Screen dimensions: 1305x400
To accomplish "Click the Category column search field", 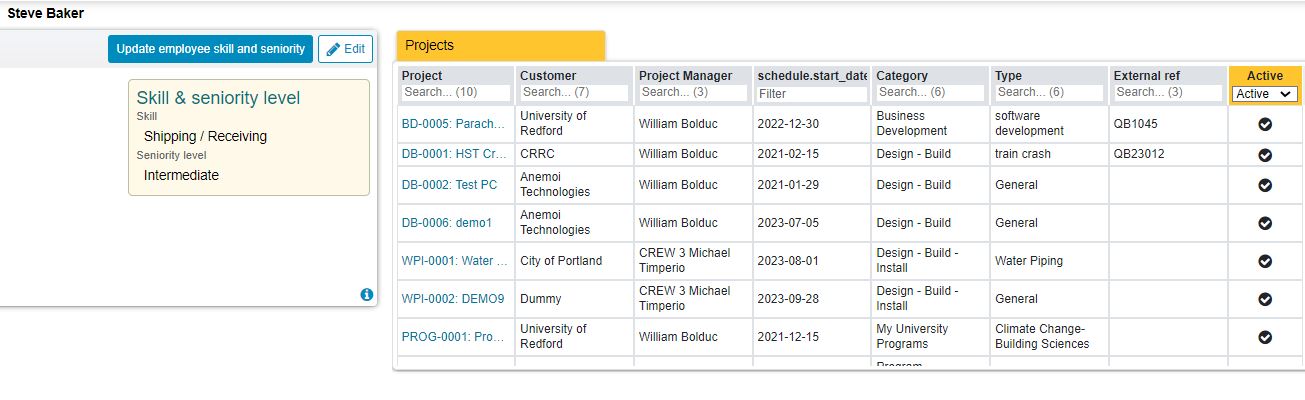I will pos(930,92).
